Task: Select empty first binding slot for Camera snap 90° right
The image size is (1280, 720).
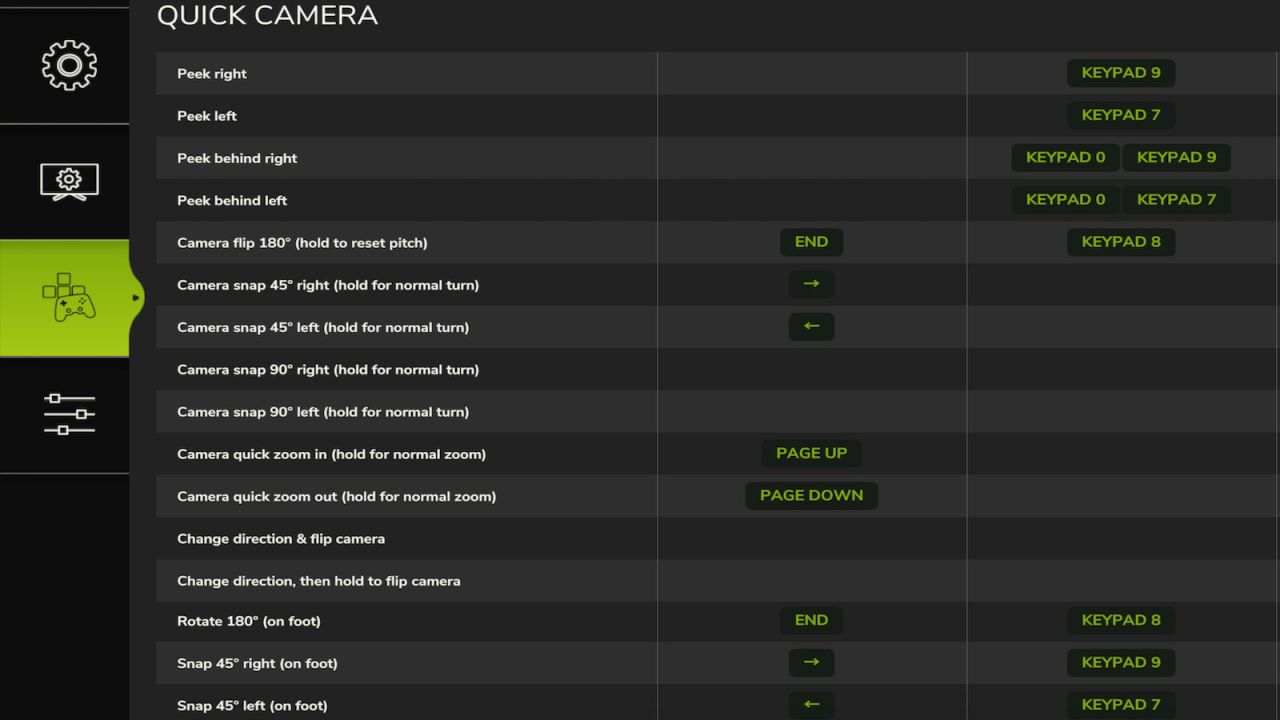Action: [x=811, y=369]
